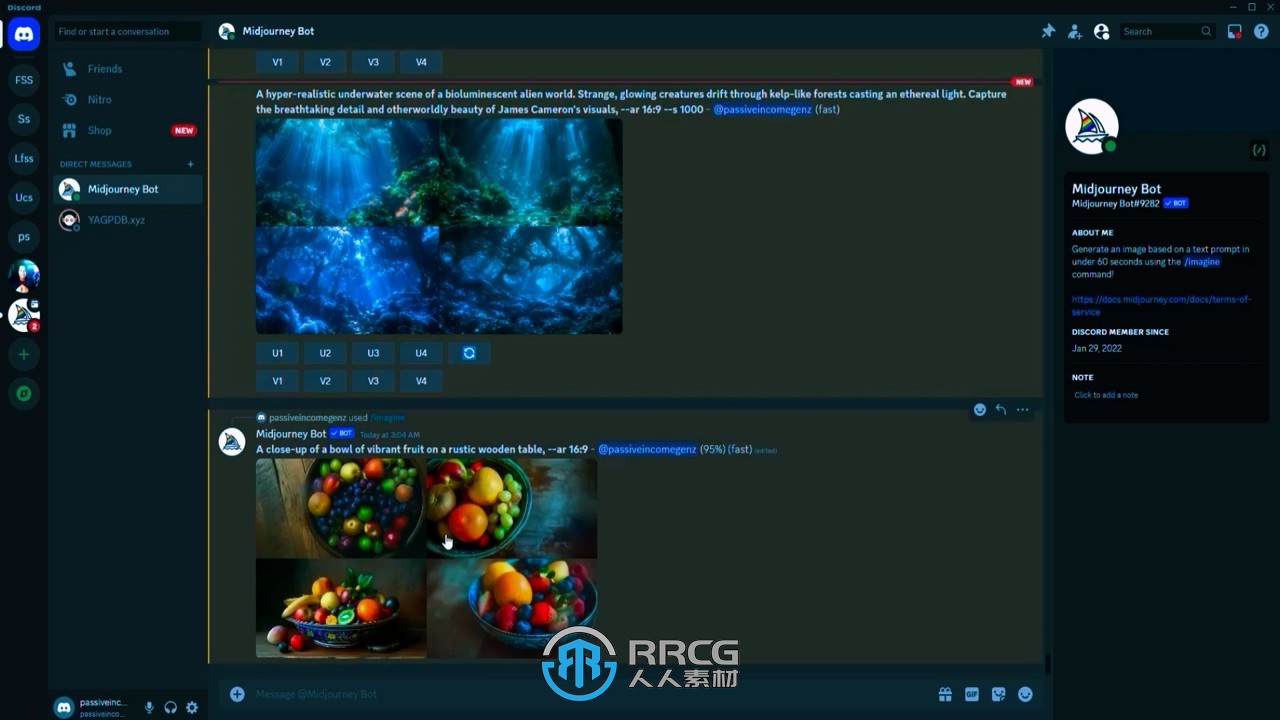Open emoji picker
Screen dimensions: 1280x720
[1025, 694]
